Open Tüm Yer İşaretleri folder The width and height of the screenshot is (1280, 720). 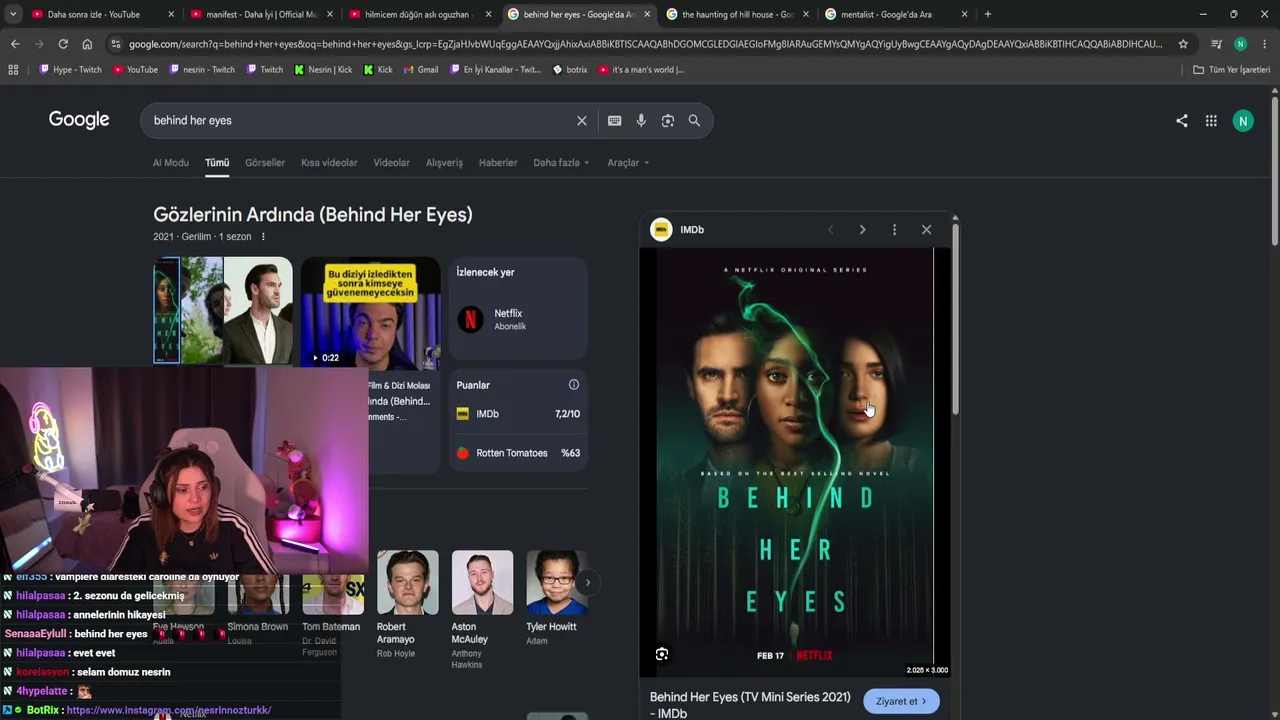1232,70
